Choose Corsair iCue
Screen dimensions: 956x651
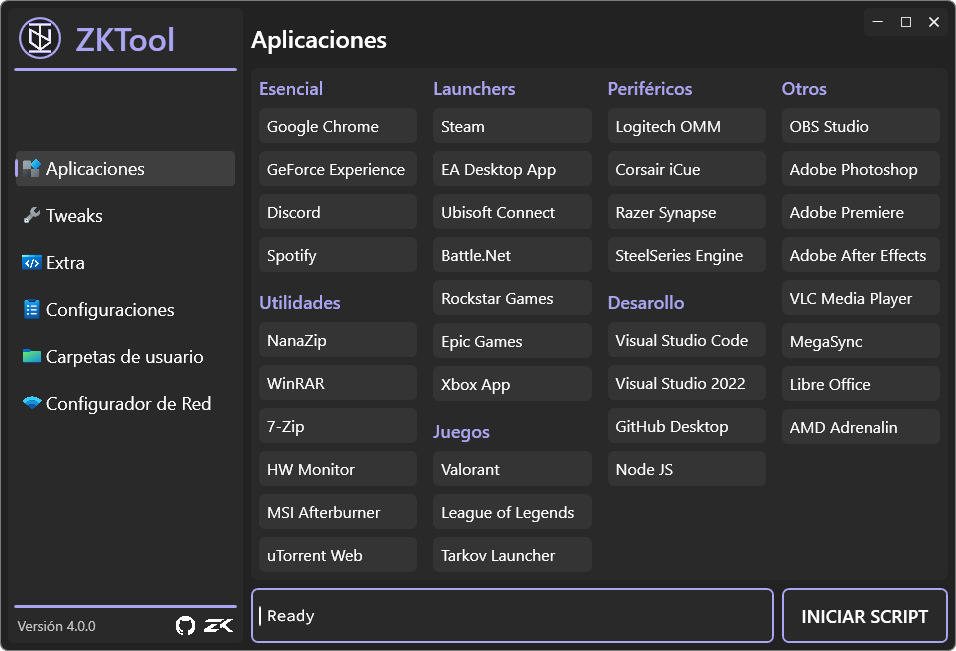click(x=687, y=169)
